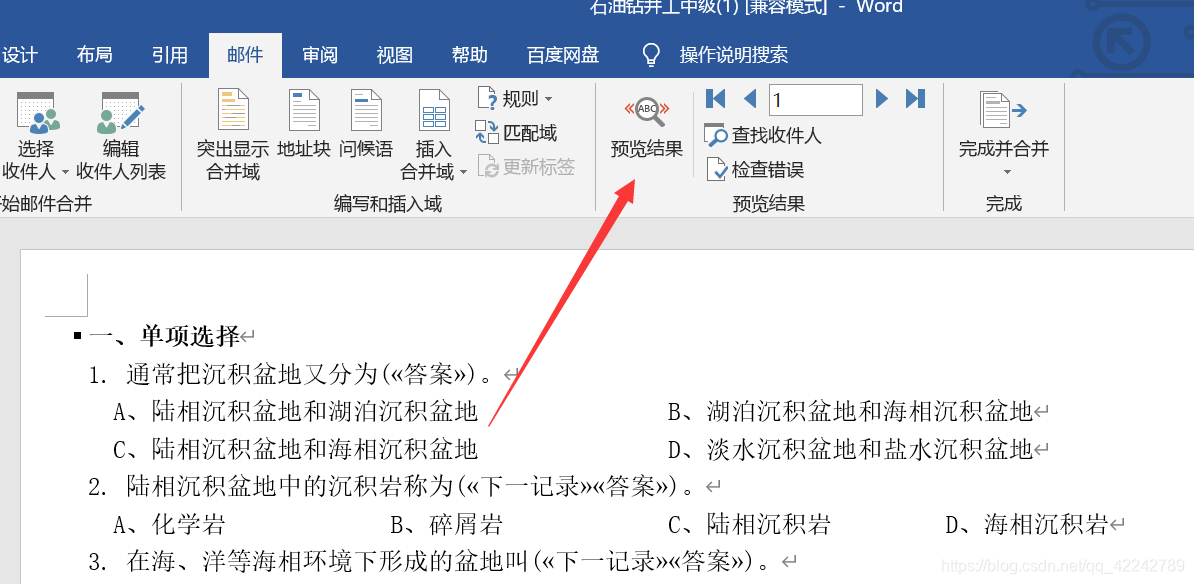Switch to the 视图 tab
The width and height of the screenshot is (1194, 584).
pyautogui.click(x=394, y=55)
